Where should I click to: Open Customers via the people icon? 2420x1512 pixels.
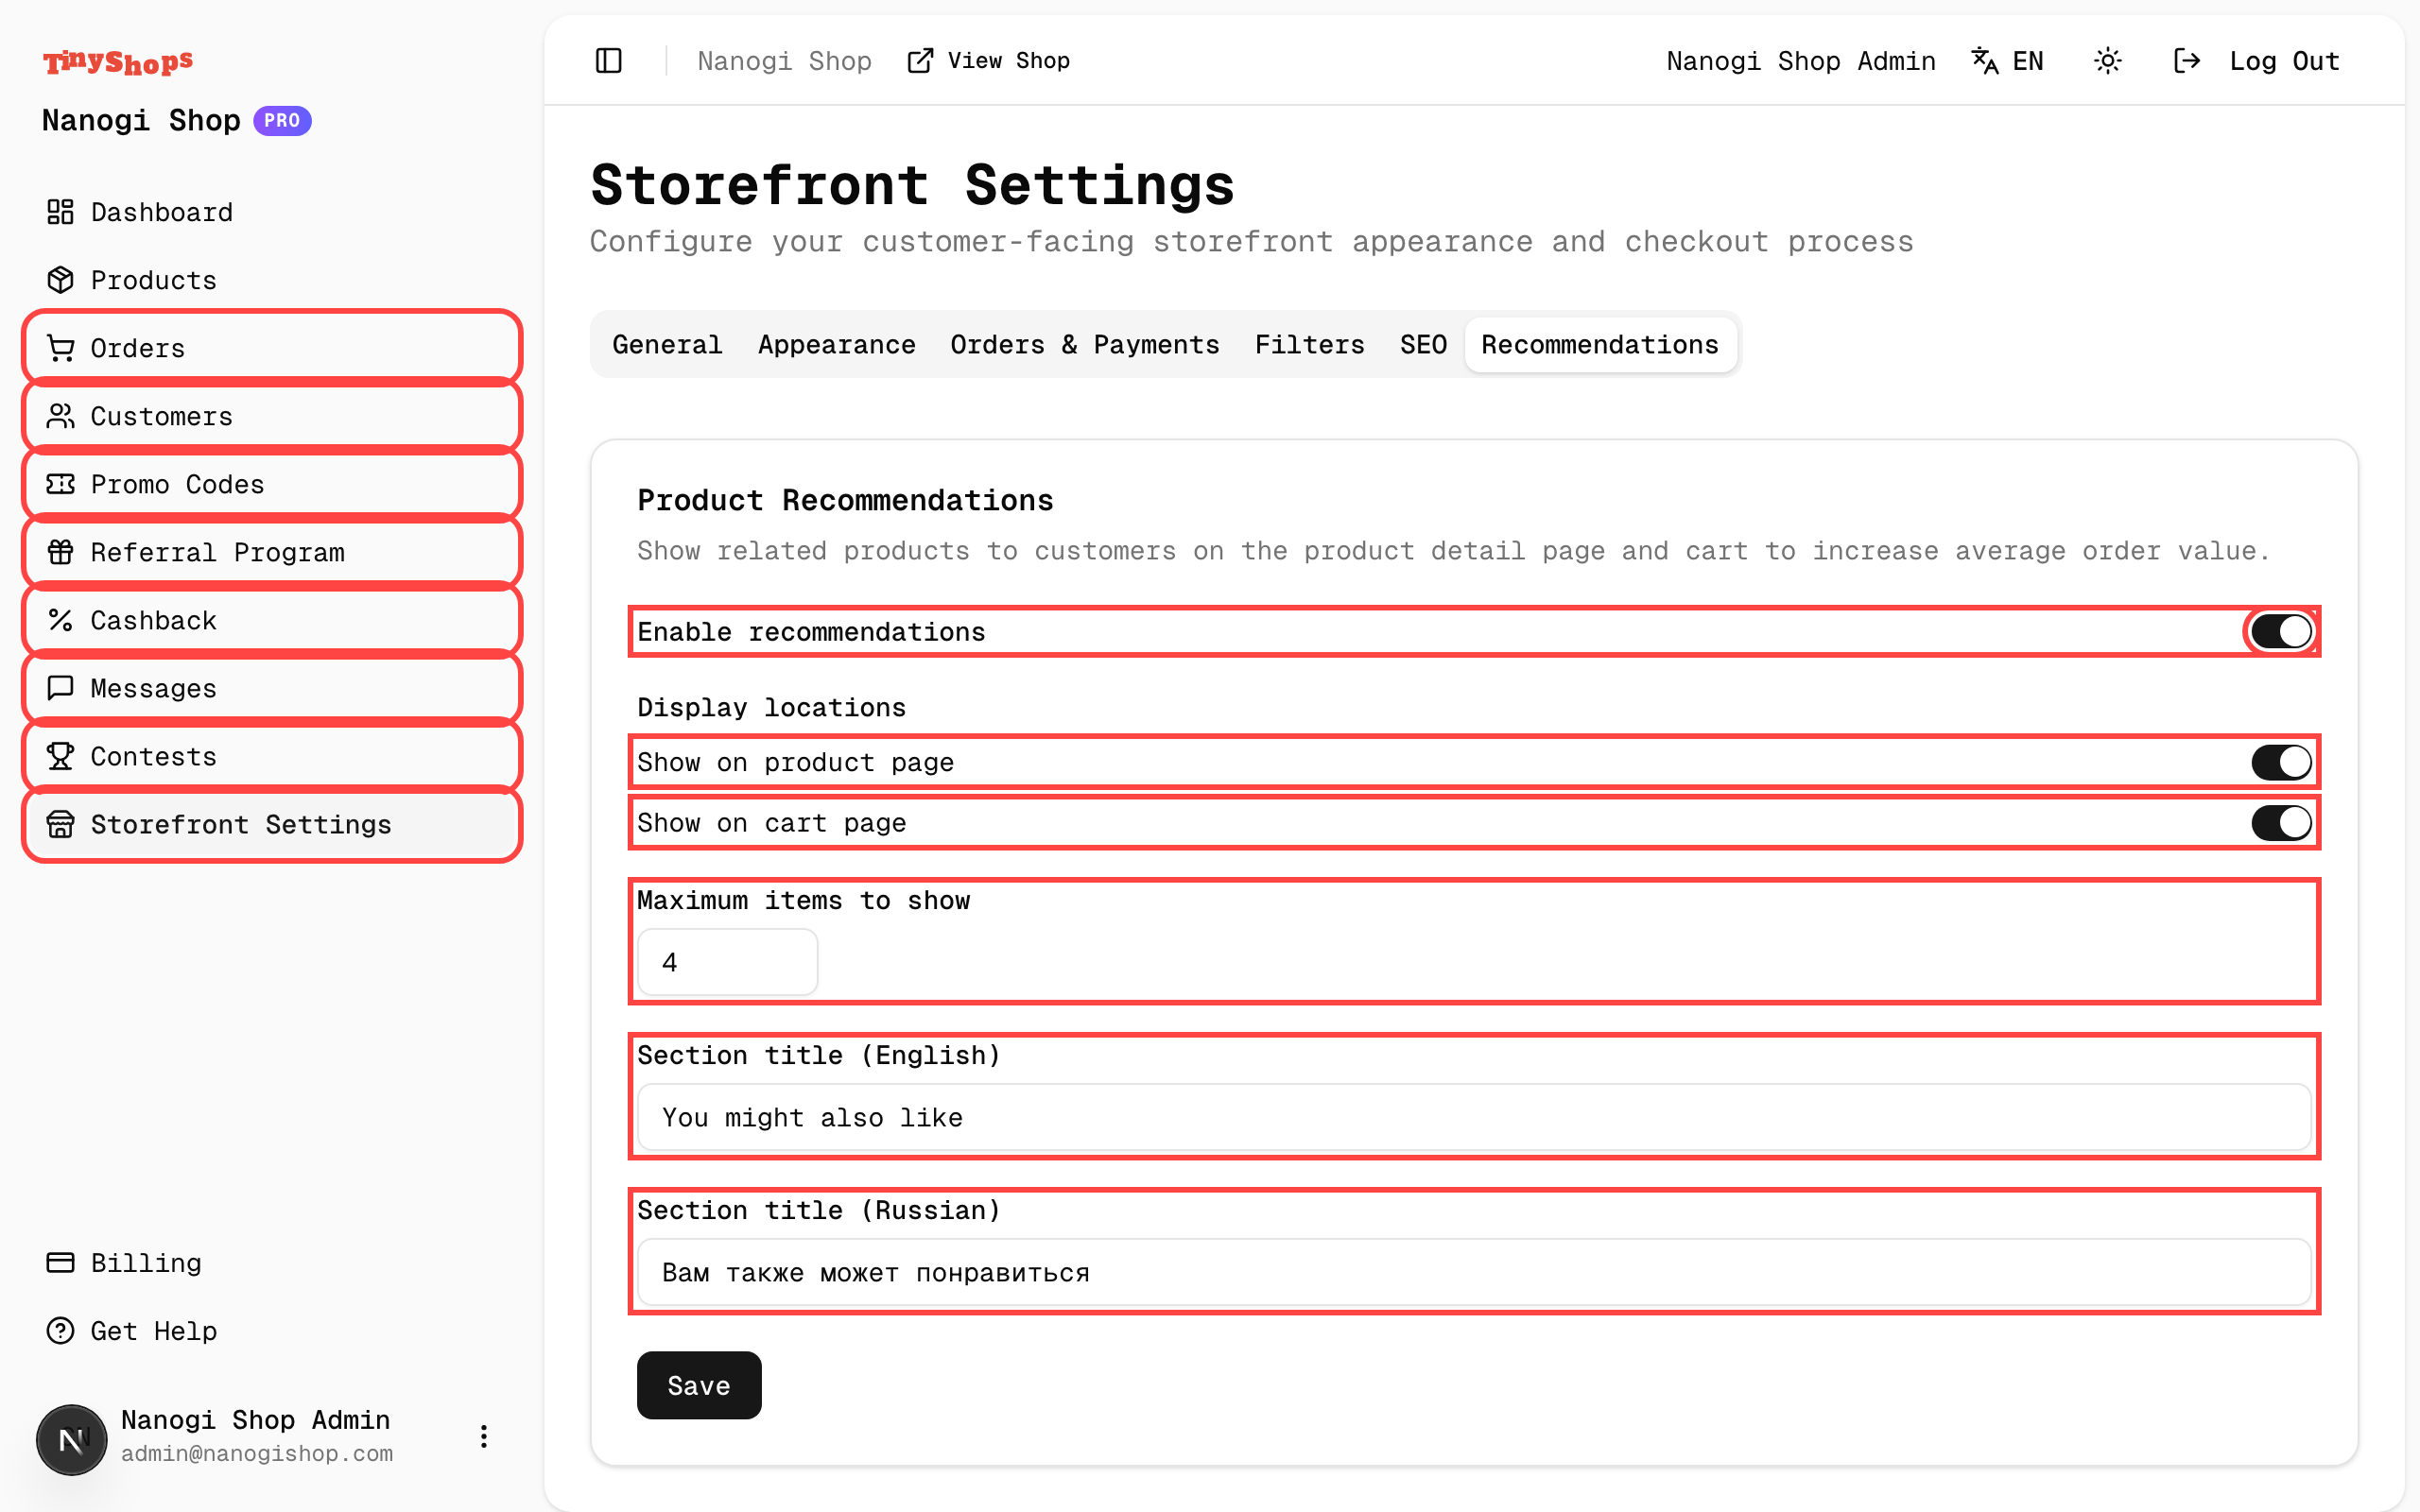(x=61, y=416)
